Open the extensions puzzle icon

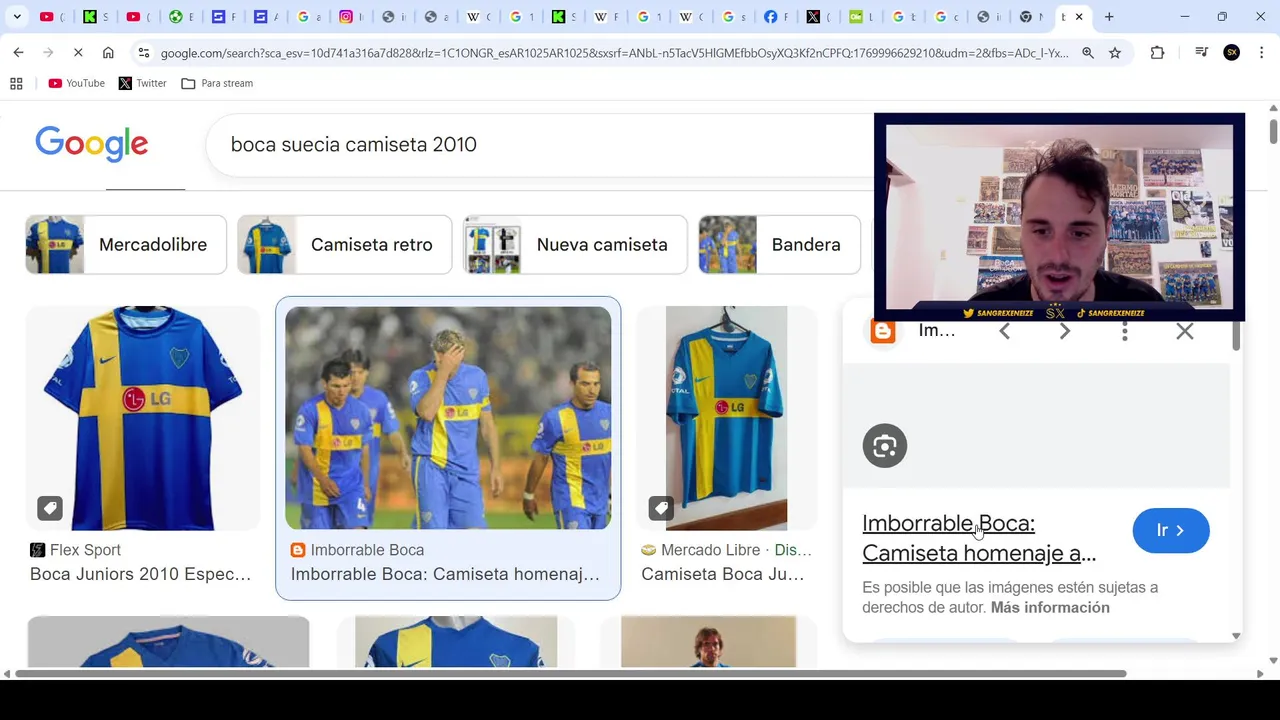click(1157, 53)
